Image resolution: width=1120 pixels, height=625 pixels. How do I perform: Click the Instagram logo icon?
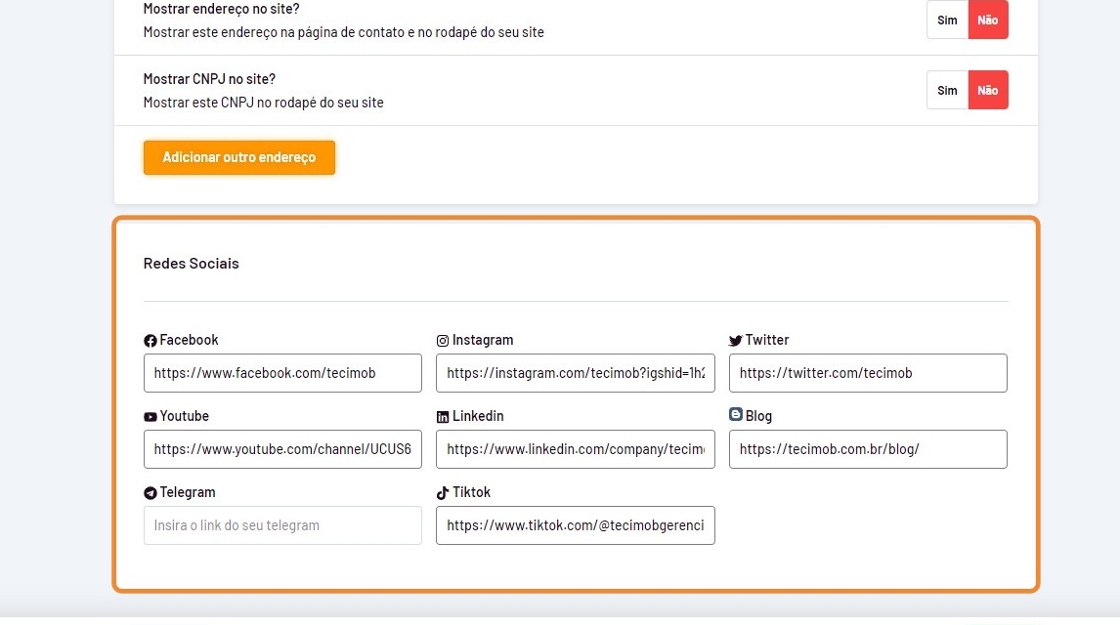coord(443,341)
